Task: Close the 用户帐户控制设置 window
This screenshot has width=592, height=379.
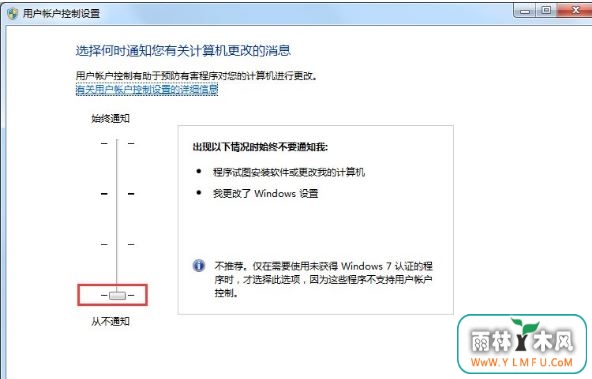Action: pyautogui.click(x=575, y=11)
